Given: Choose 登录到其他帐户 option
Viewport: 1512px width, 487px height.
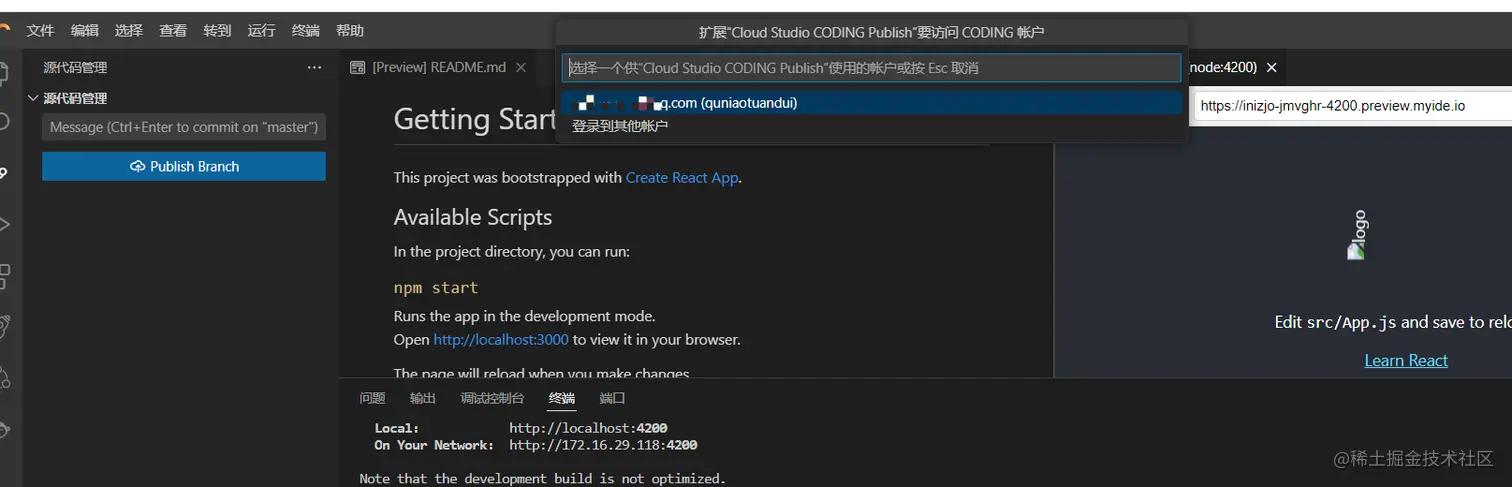Looking at the screenshot, I should coord(620,126).
